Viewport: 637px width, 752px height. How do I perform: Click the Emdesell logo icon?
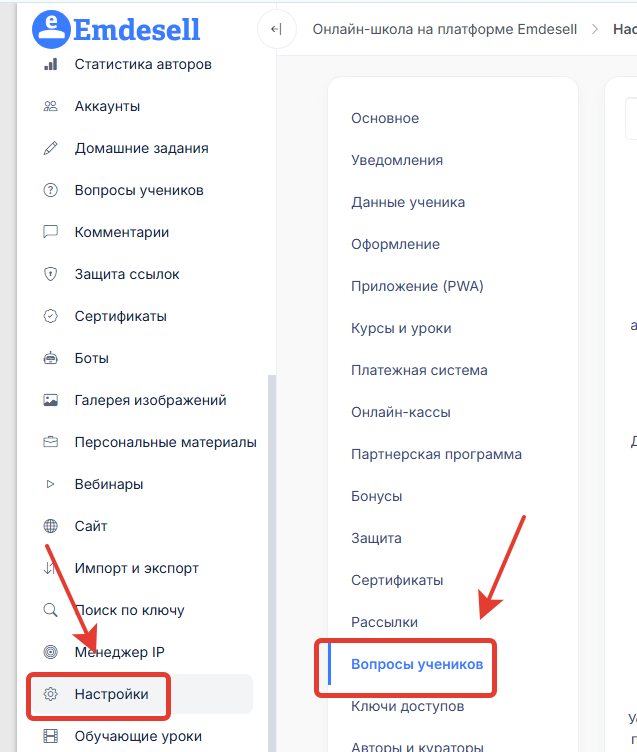click(51, 29)
